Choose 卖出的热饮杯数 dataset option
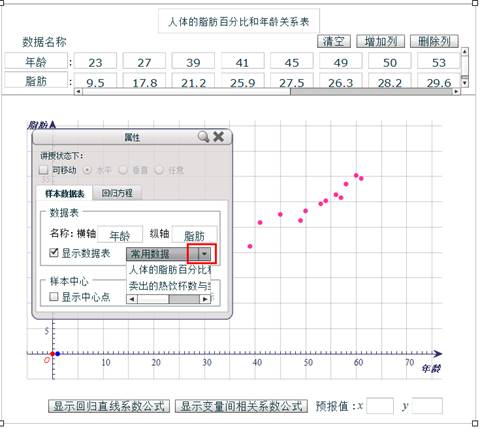This screenshot has height=429, width=480. pyautogui.click(x=169, y=285)
